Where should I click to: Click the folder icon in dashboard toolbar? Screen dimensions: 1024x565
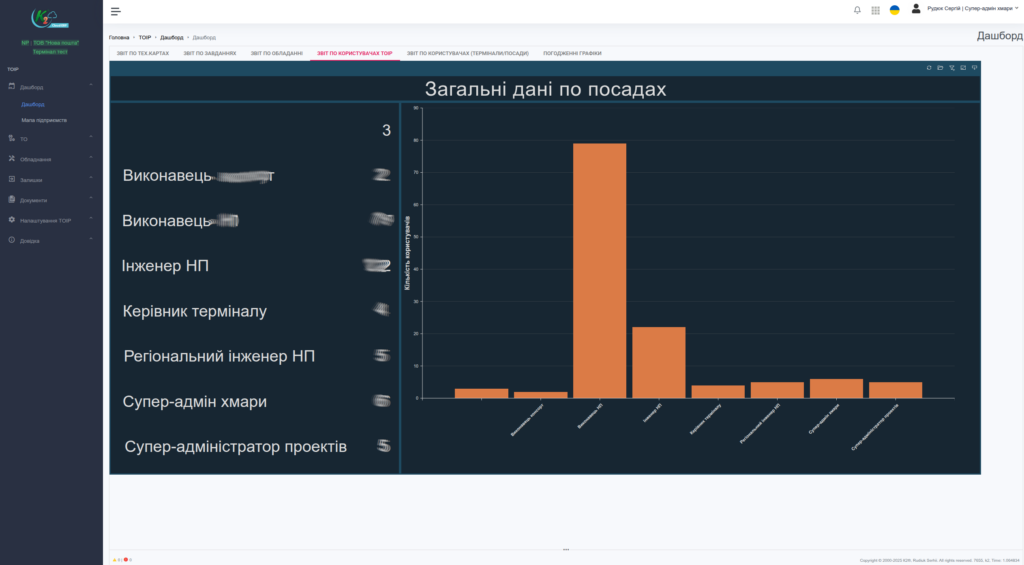click(940, 68)
